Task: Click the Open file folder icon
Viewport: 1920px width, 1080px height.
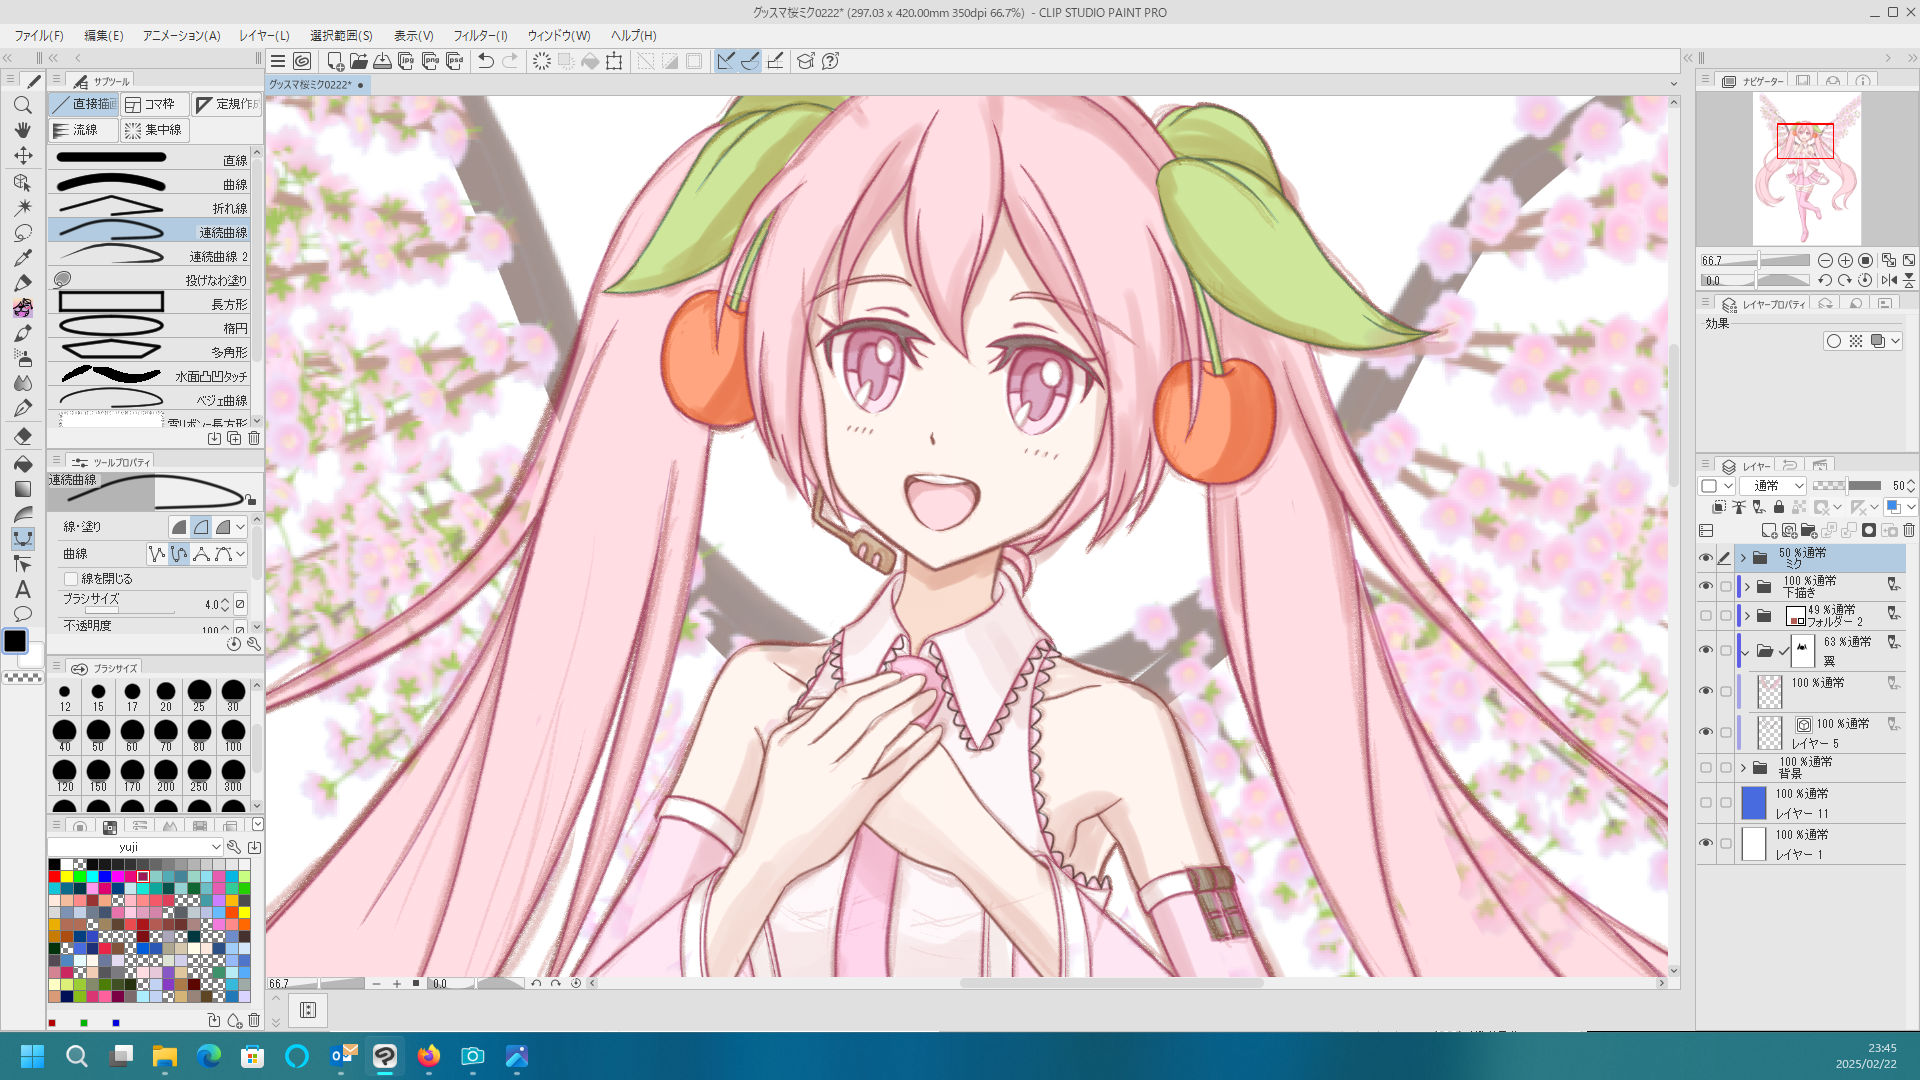Action: point(359,61)
